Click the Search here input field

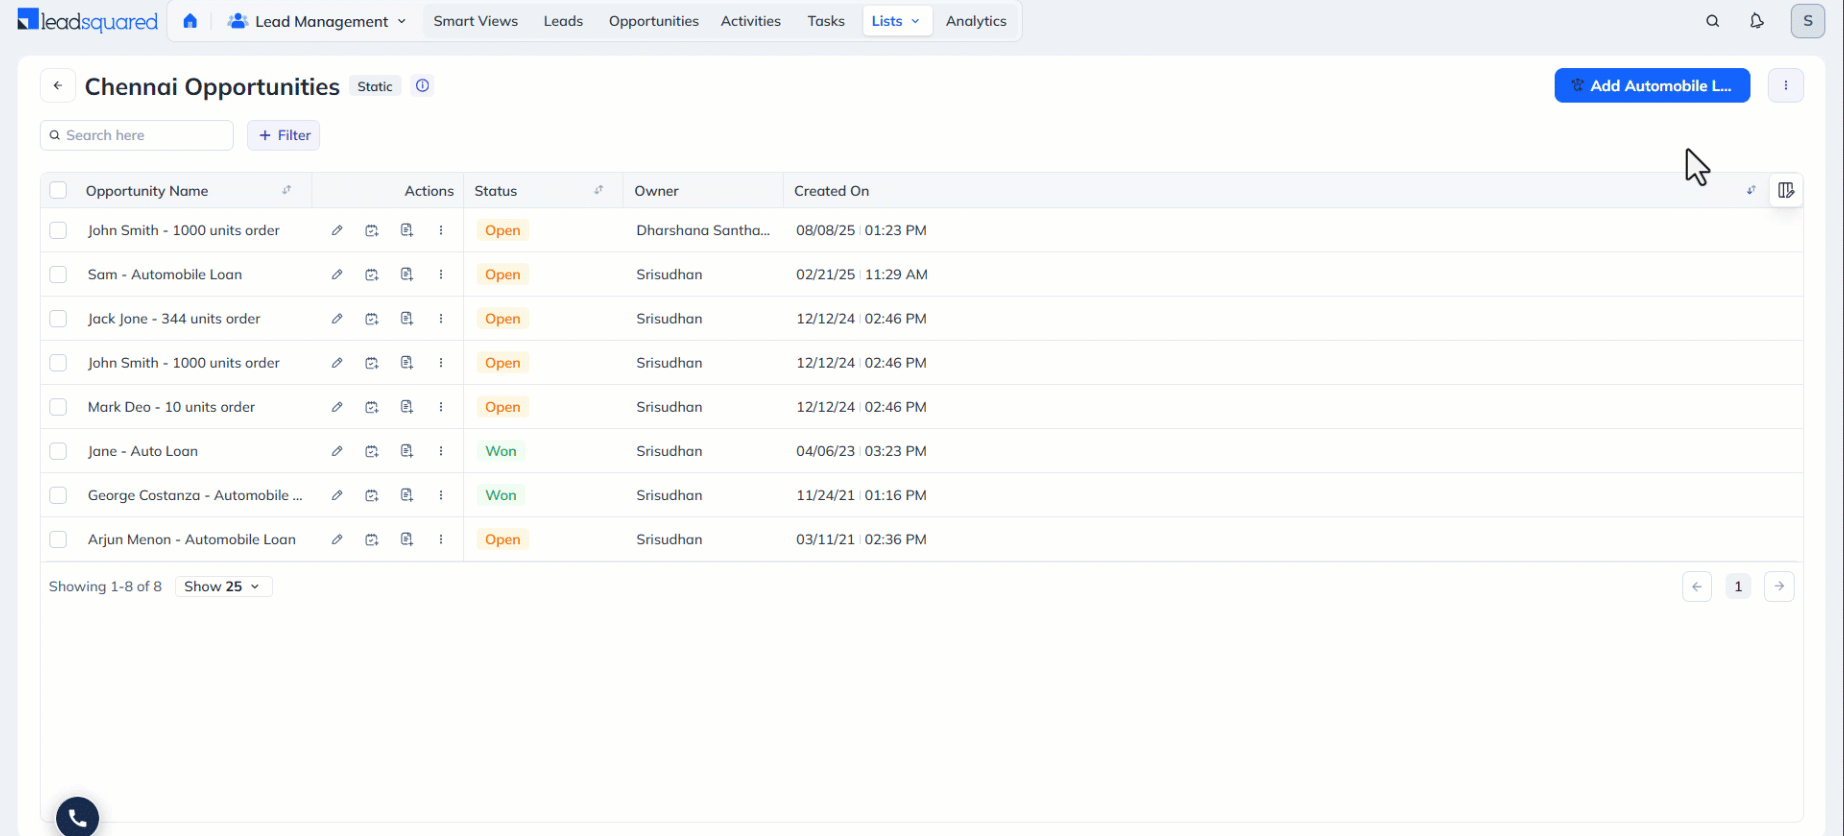(x=137, y=135)
